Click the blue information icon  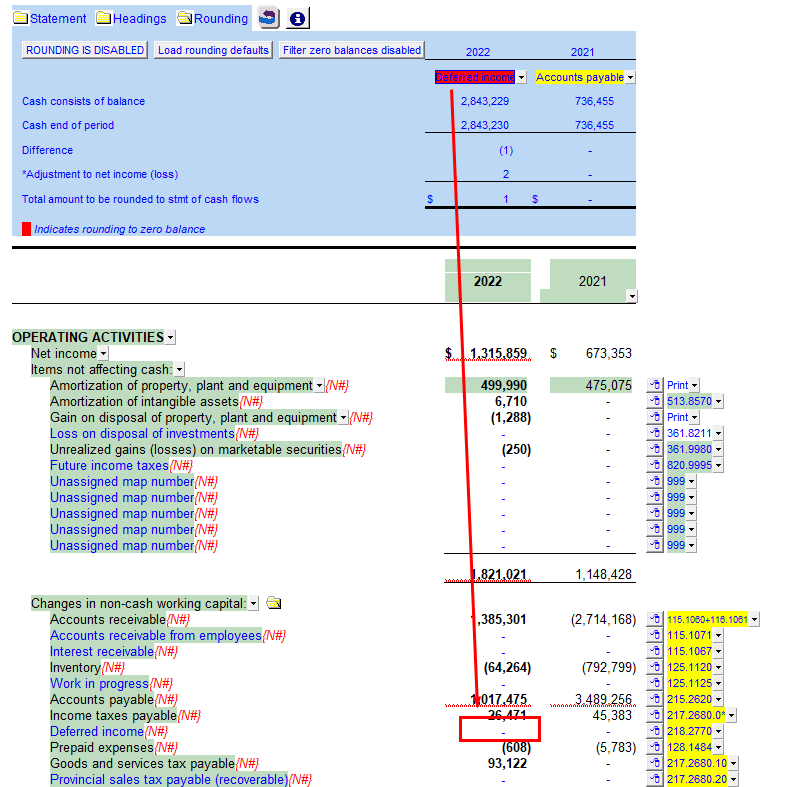pyautogui.click(x=298, y=19)
